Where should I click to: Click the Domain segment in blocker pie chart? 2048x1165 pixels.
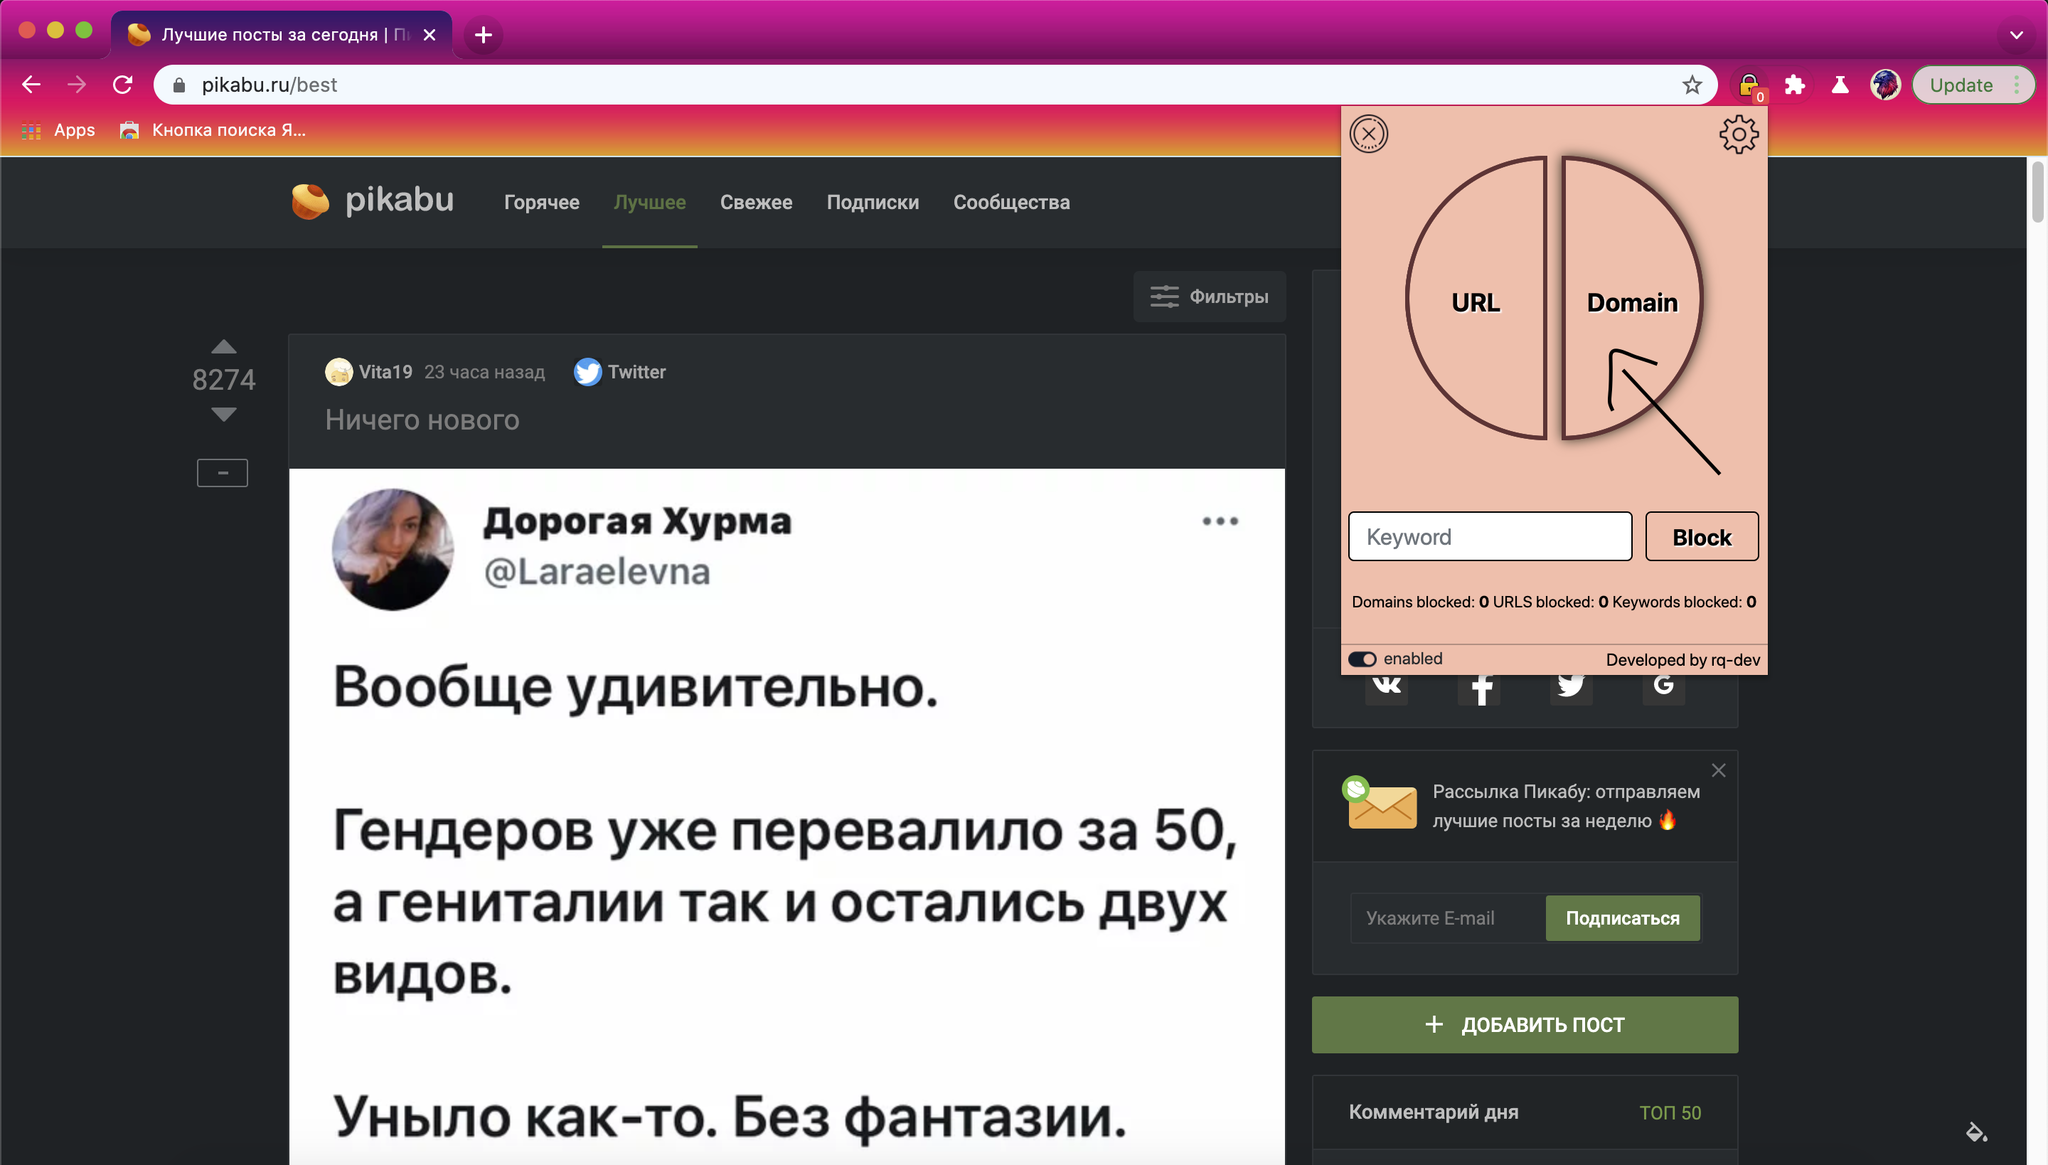coord(1632,303)
